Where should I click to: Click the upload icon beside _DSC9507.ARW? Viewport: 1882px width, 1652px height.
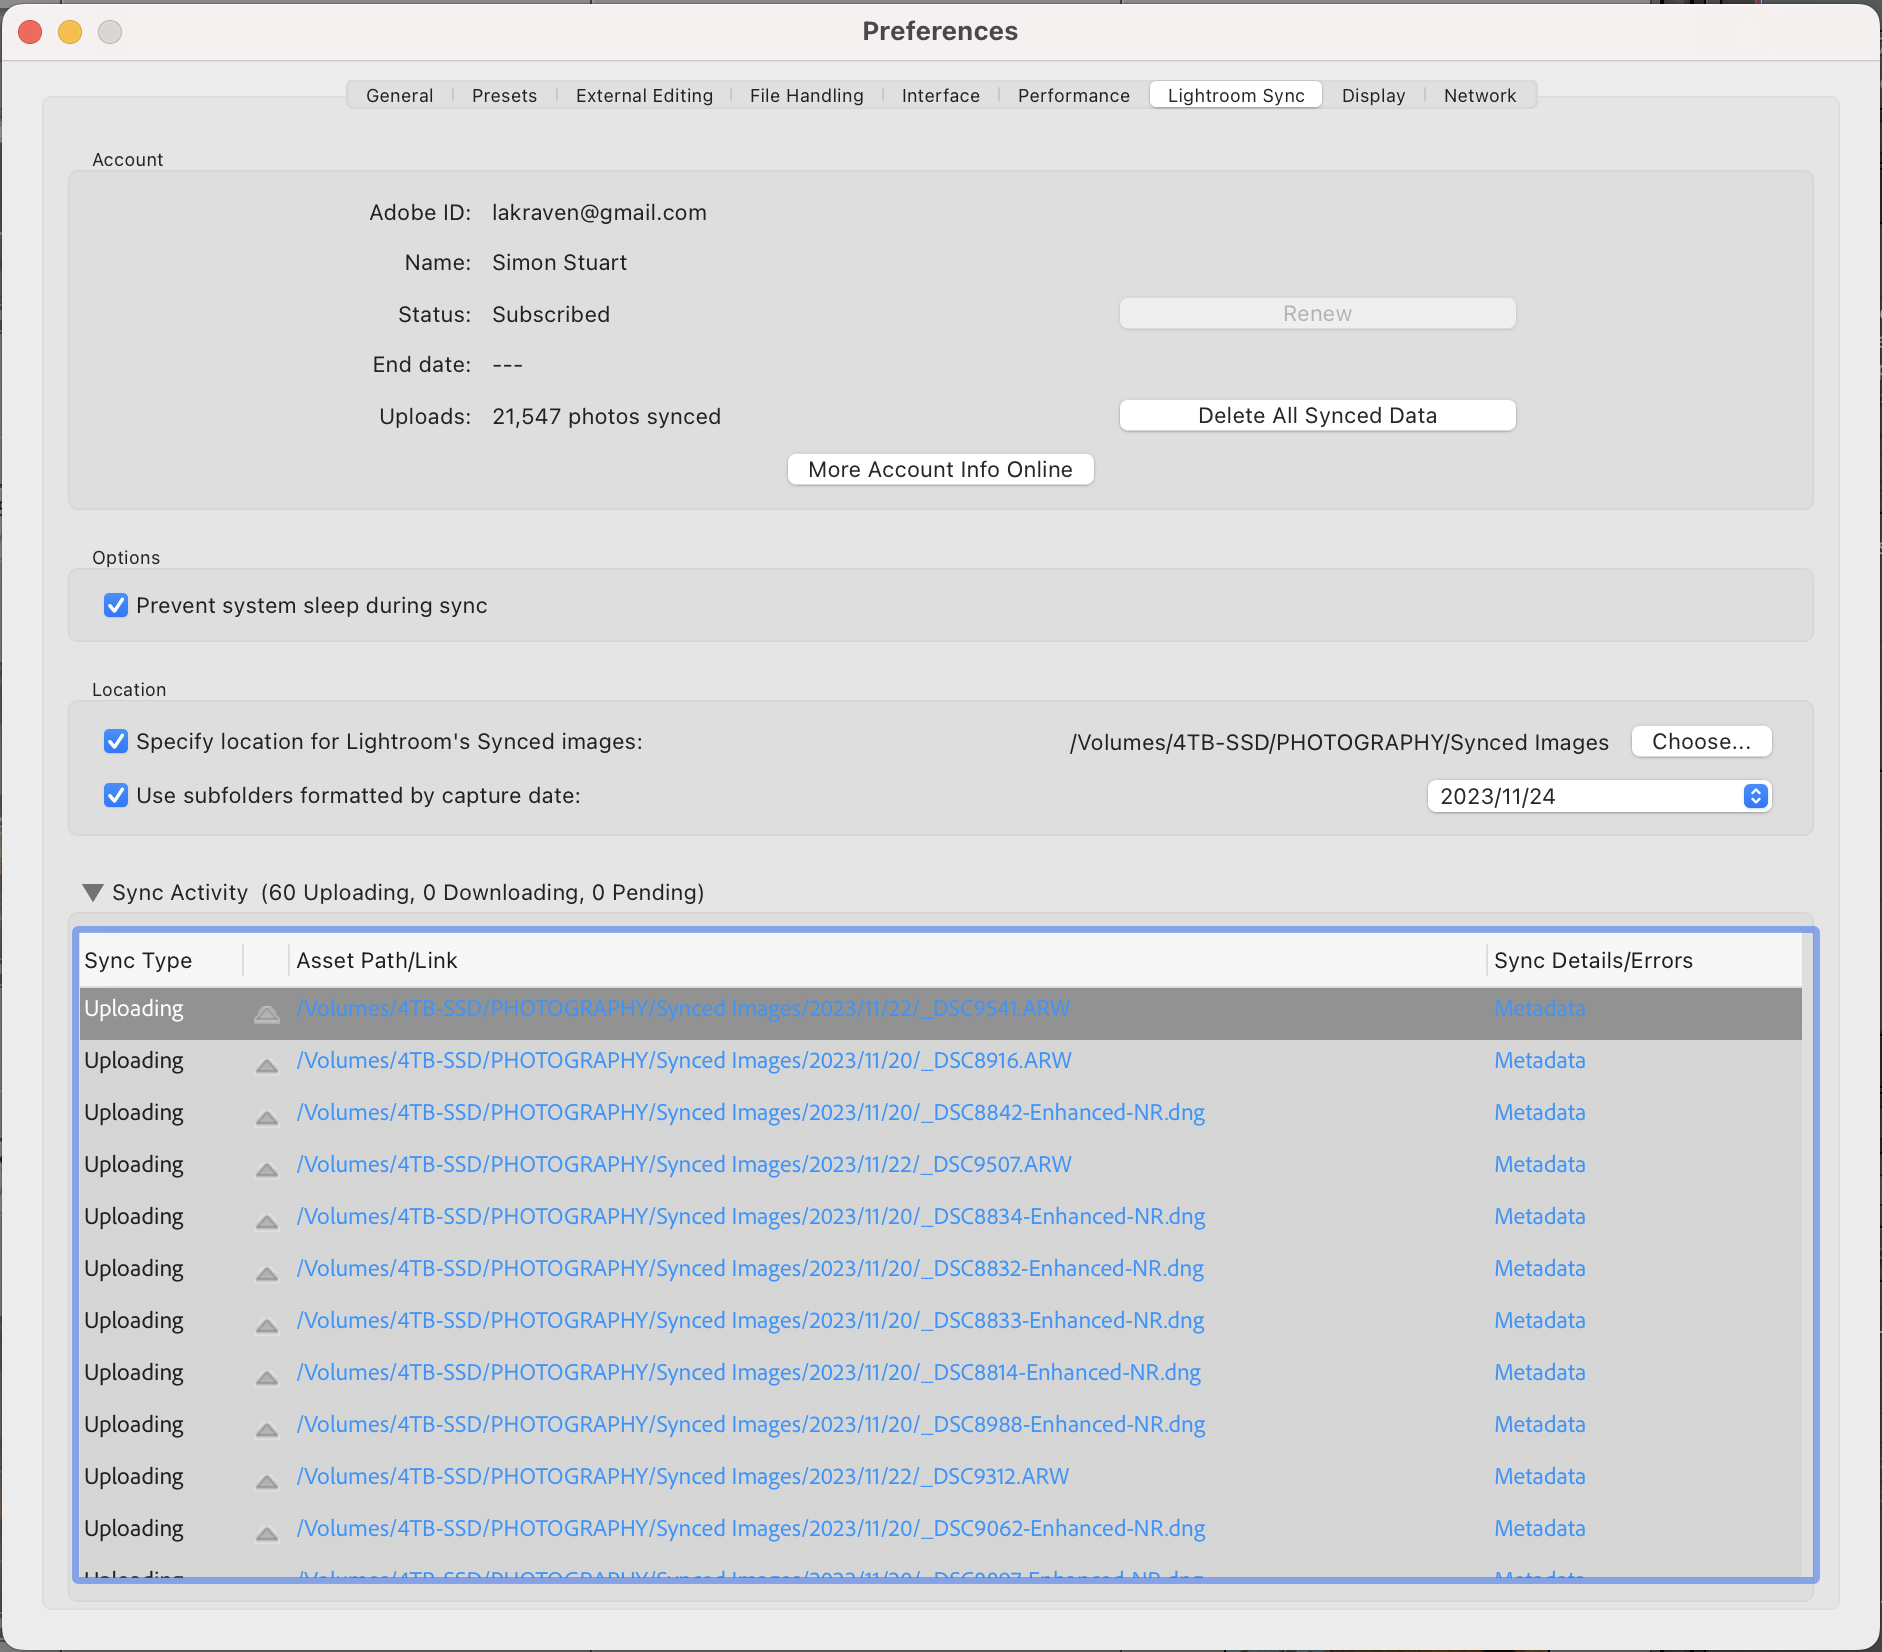267,1170
